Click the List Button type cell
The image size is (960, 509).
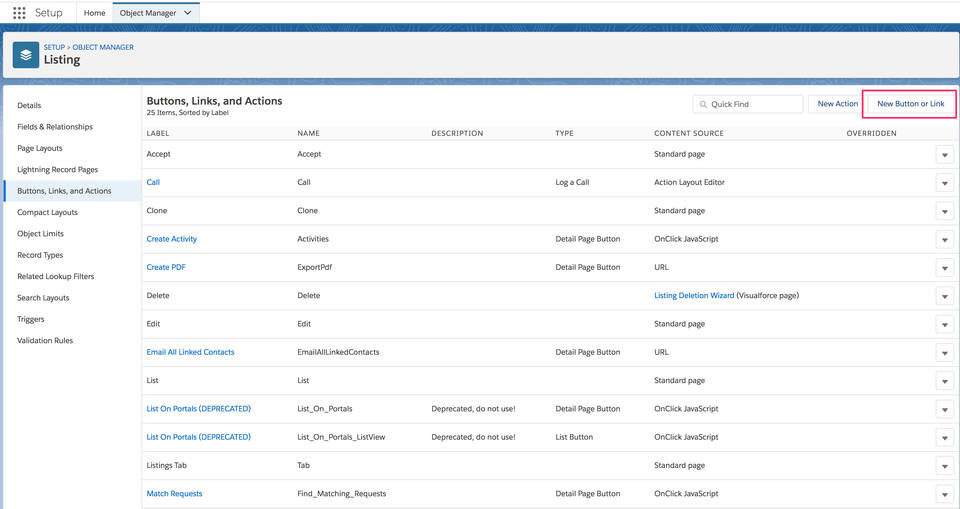[574, 437]
